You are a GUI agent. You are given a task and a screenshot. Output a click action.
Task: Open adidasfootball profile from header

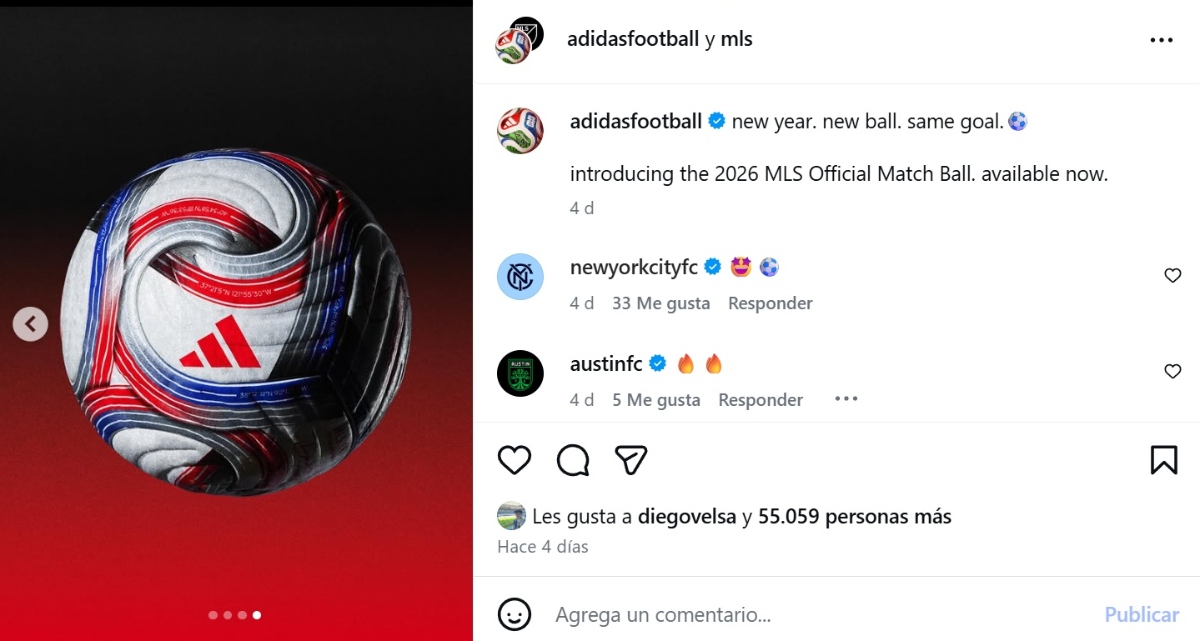[x=633, y=39]
